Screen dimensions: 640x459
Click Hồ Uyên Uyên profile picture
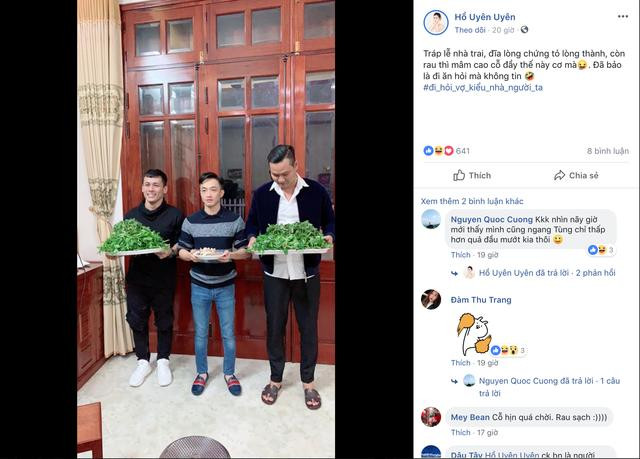(436, 22)
